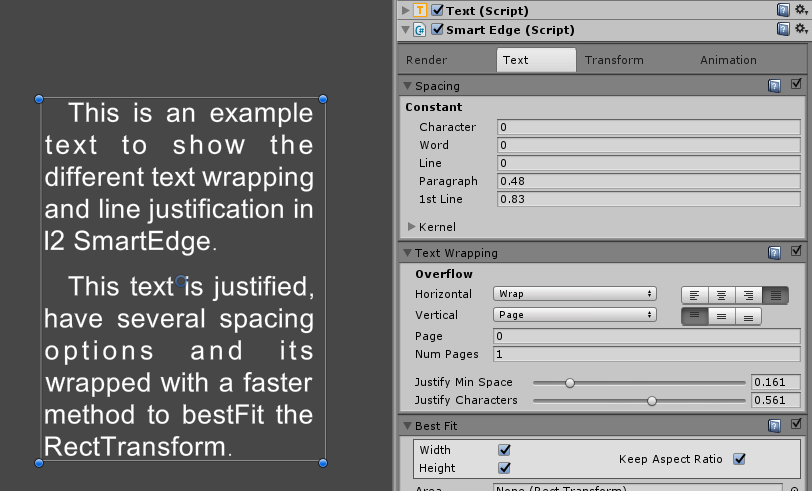812x491 pixels.
Task: Select top vertical alignment icon
Action: point(694,315)
